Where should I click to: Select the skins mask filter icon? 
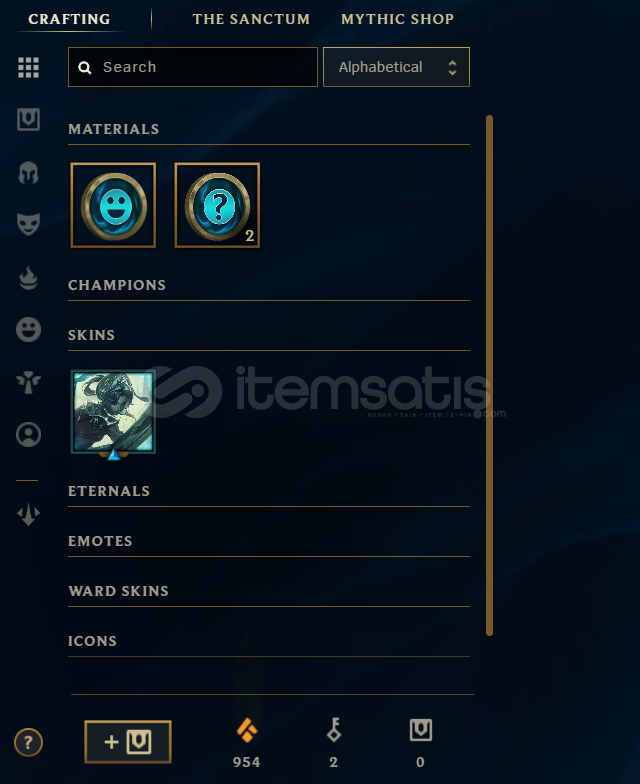(x=28, y=224)
